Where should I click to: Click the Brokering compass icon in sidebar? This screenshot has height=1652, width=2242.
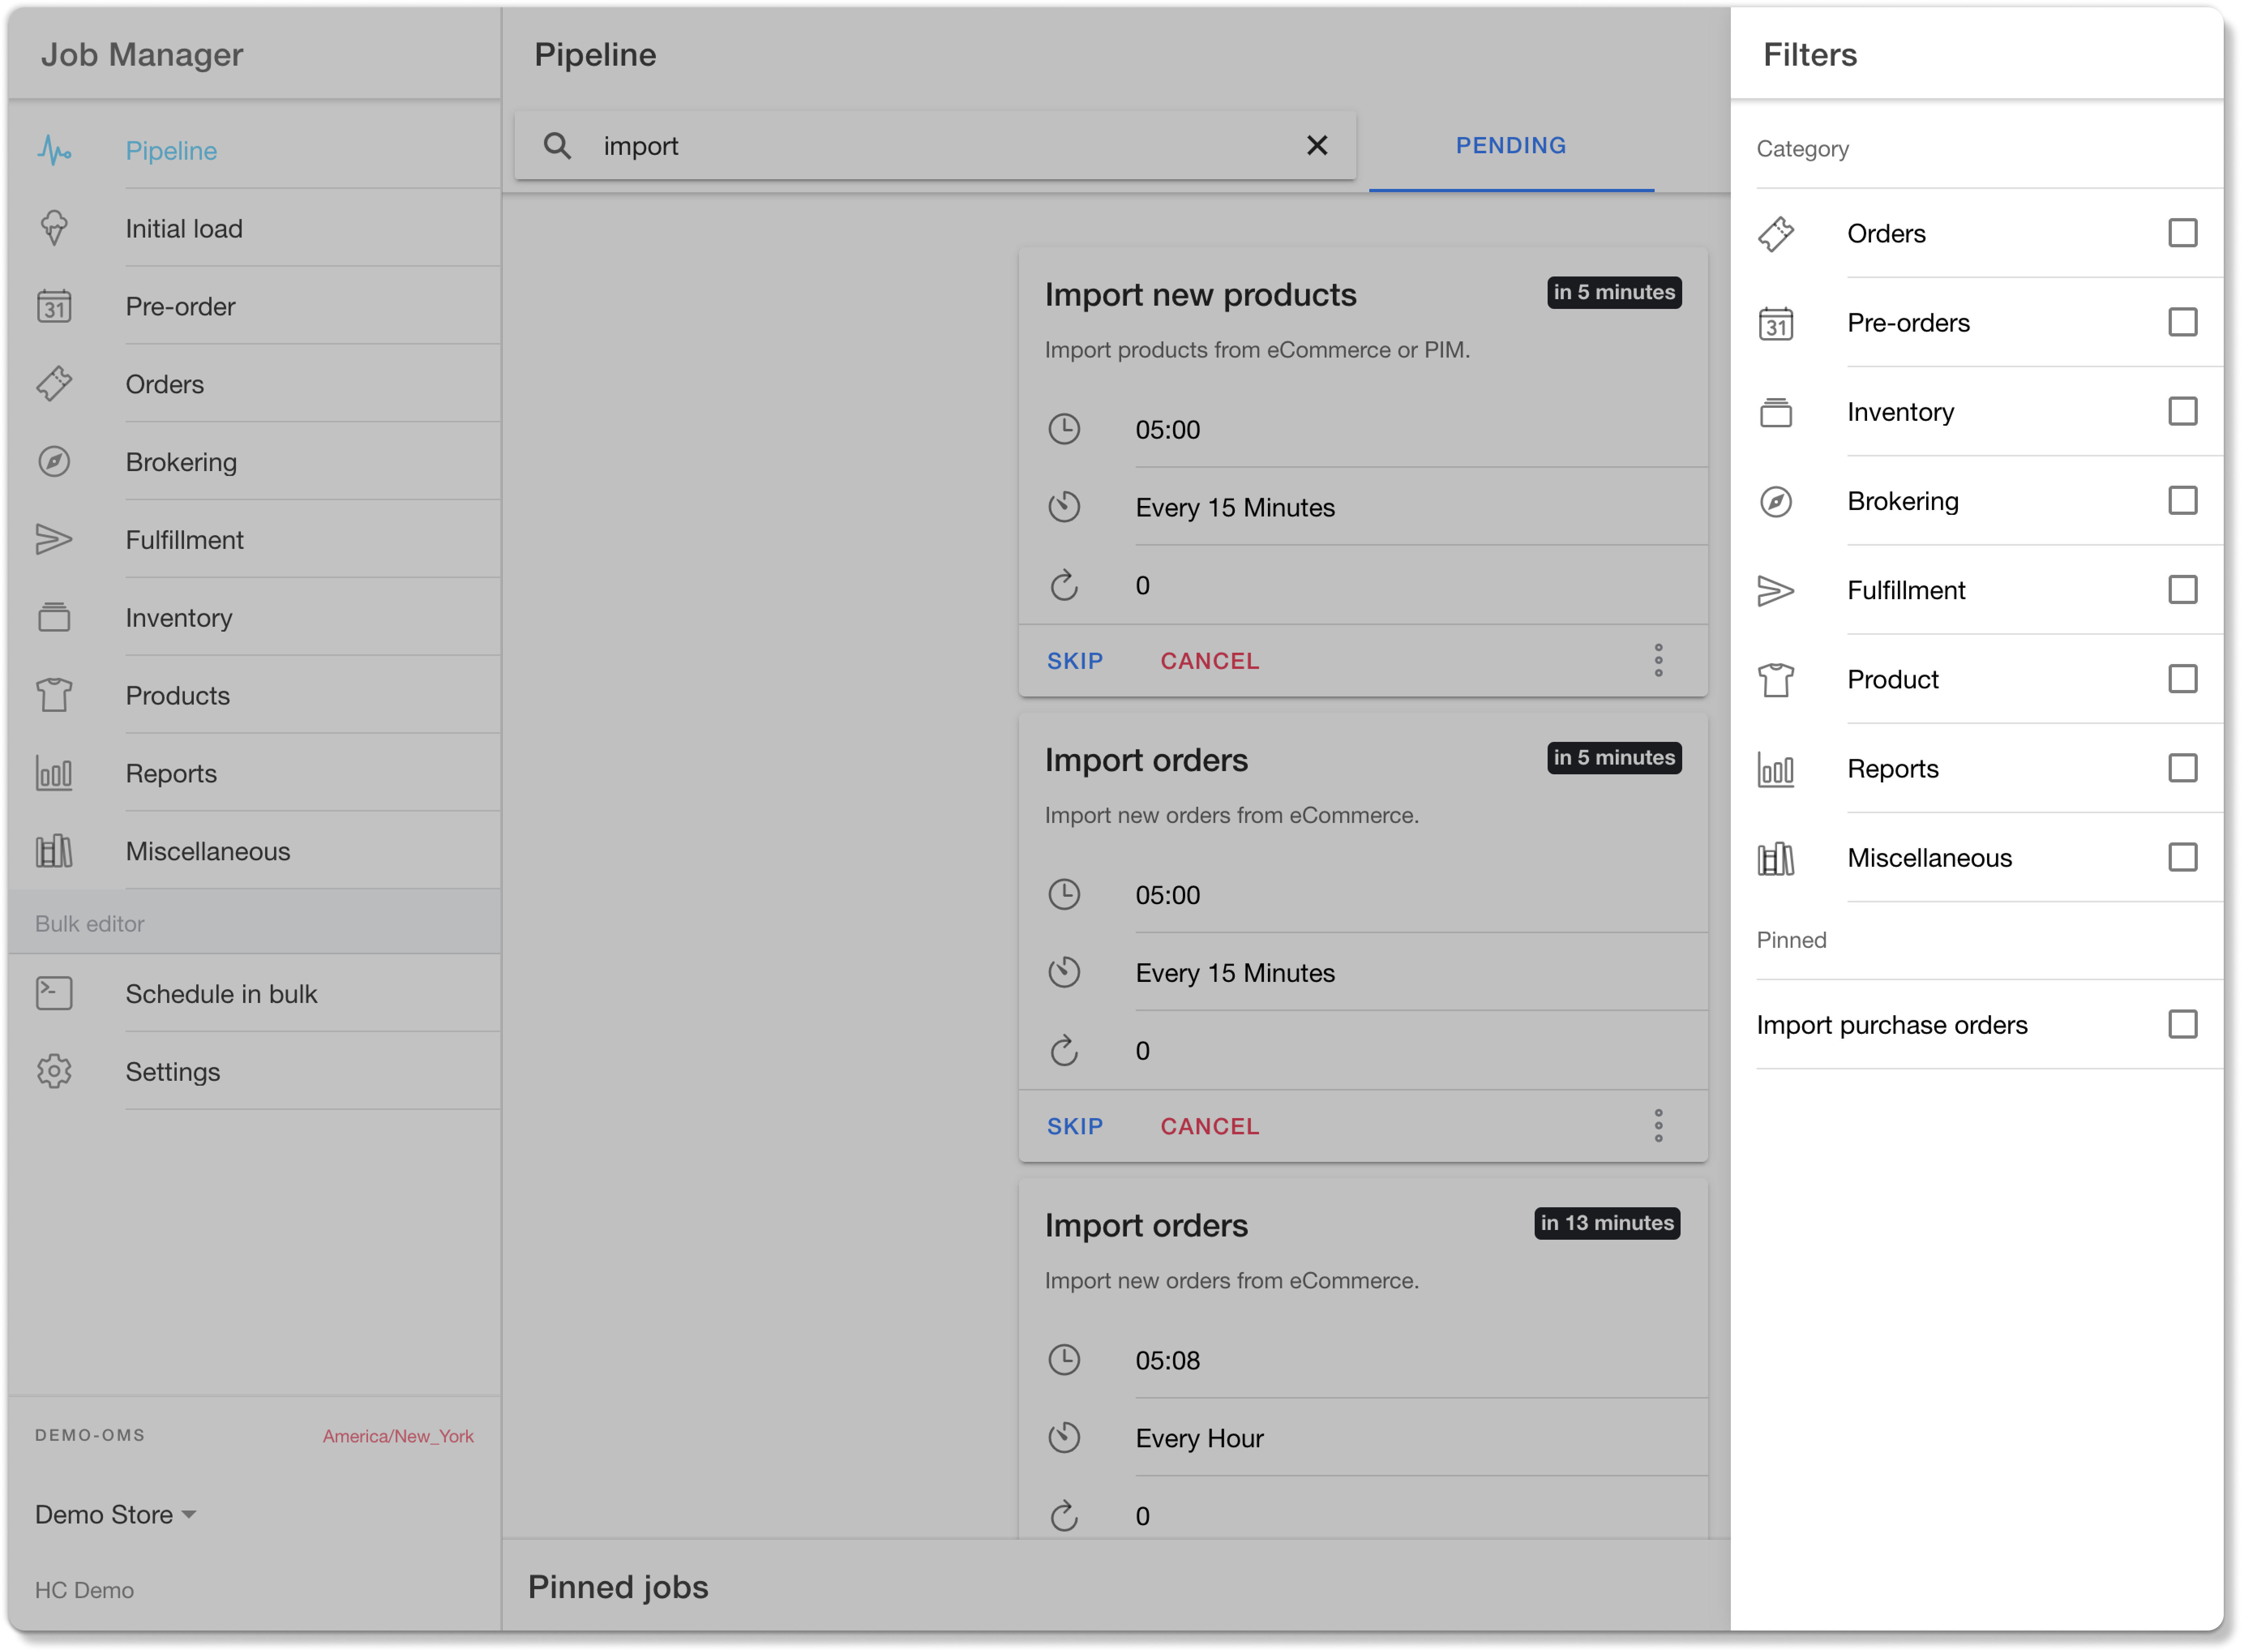[54, 462]
